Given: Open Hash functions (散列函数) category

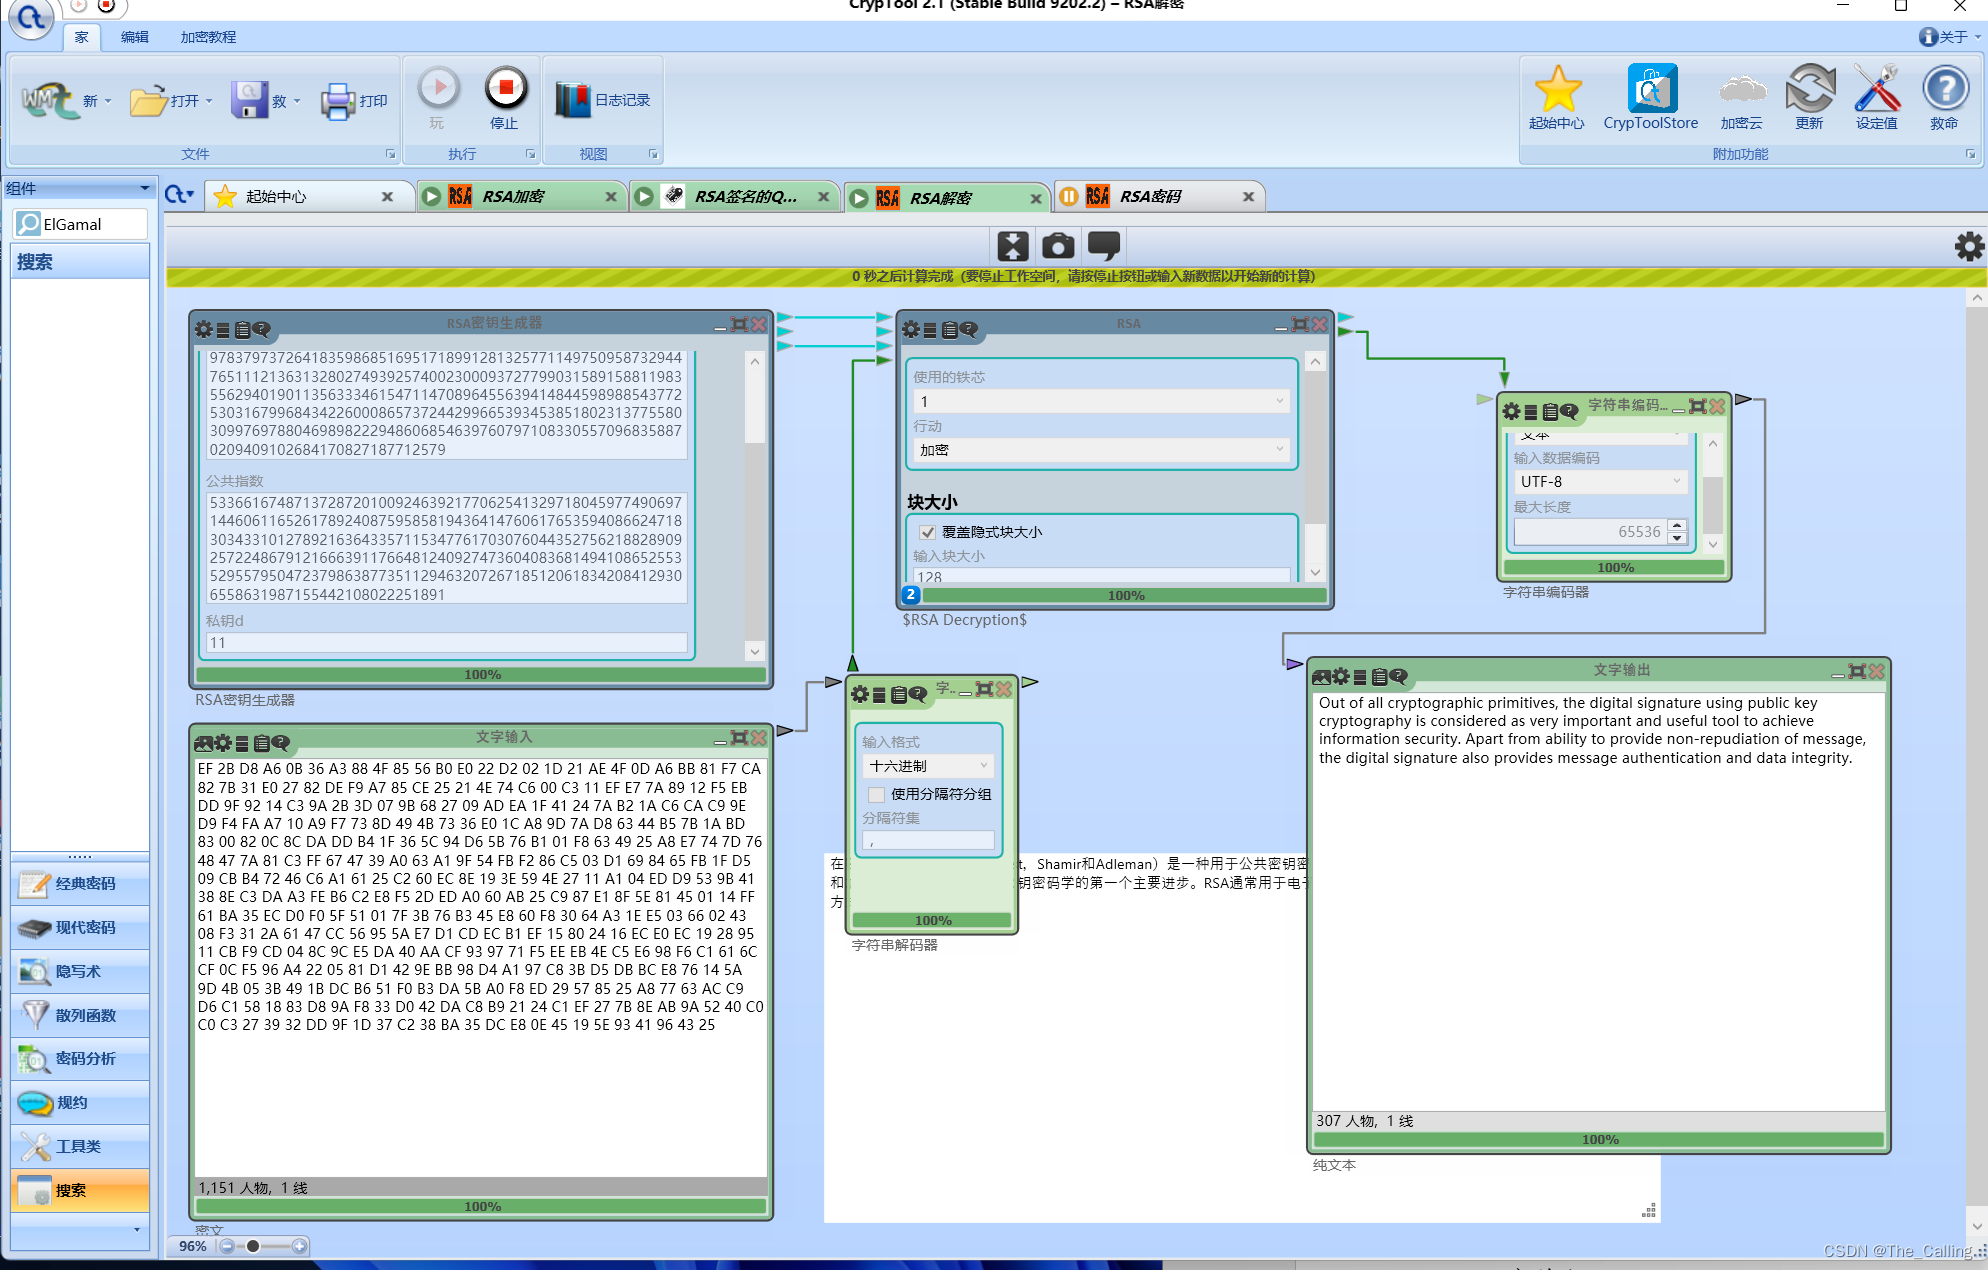Looking at the screenshot, I should pyautogui.click(x=80, y=1016).
